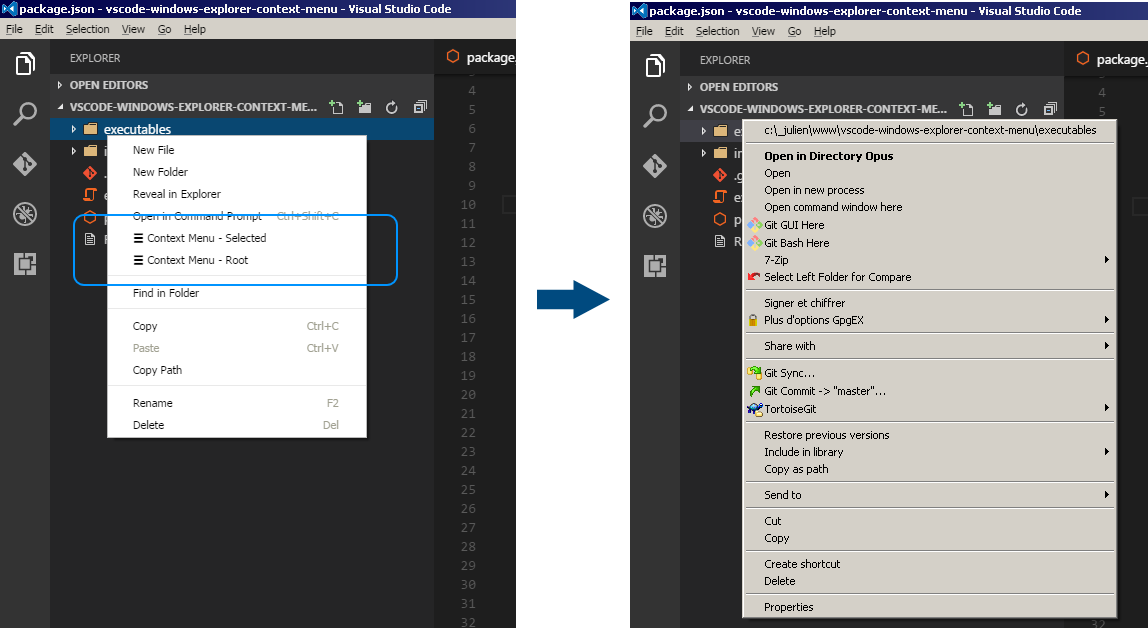Click Select Left Folder for Compare entry

pos(930,277)
